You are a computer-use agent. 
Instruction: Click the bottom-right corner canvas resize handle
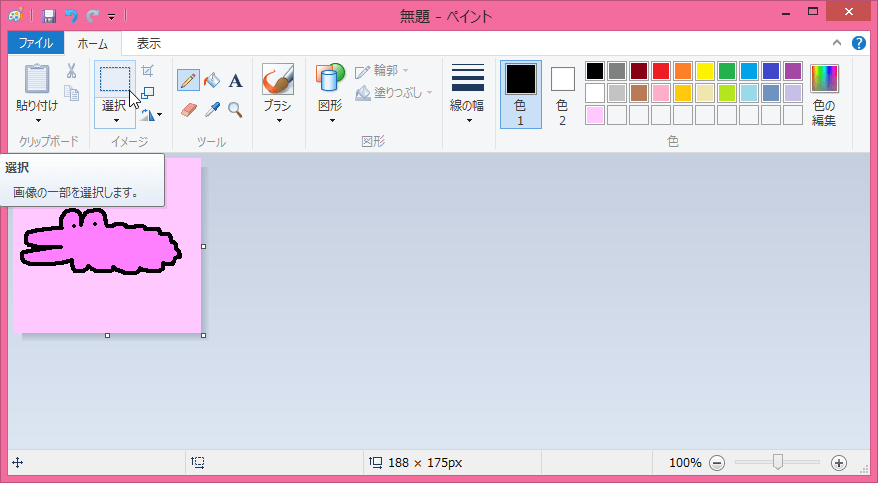coord(203,335)
